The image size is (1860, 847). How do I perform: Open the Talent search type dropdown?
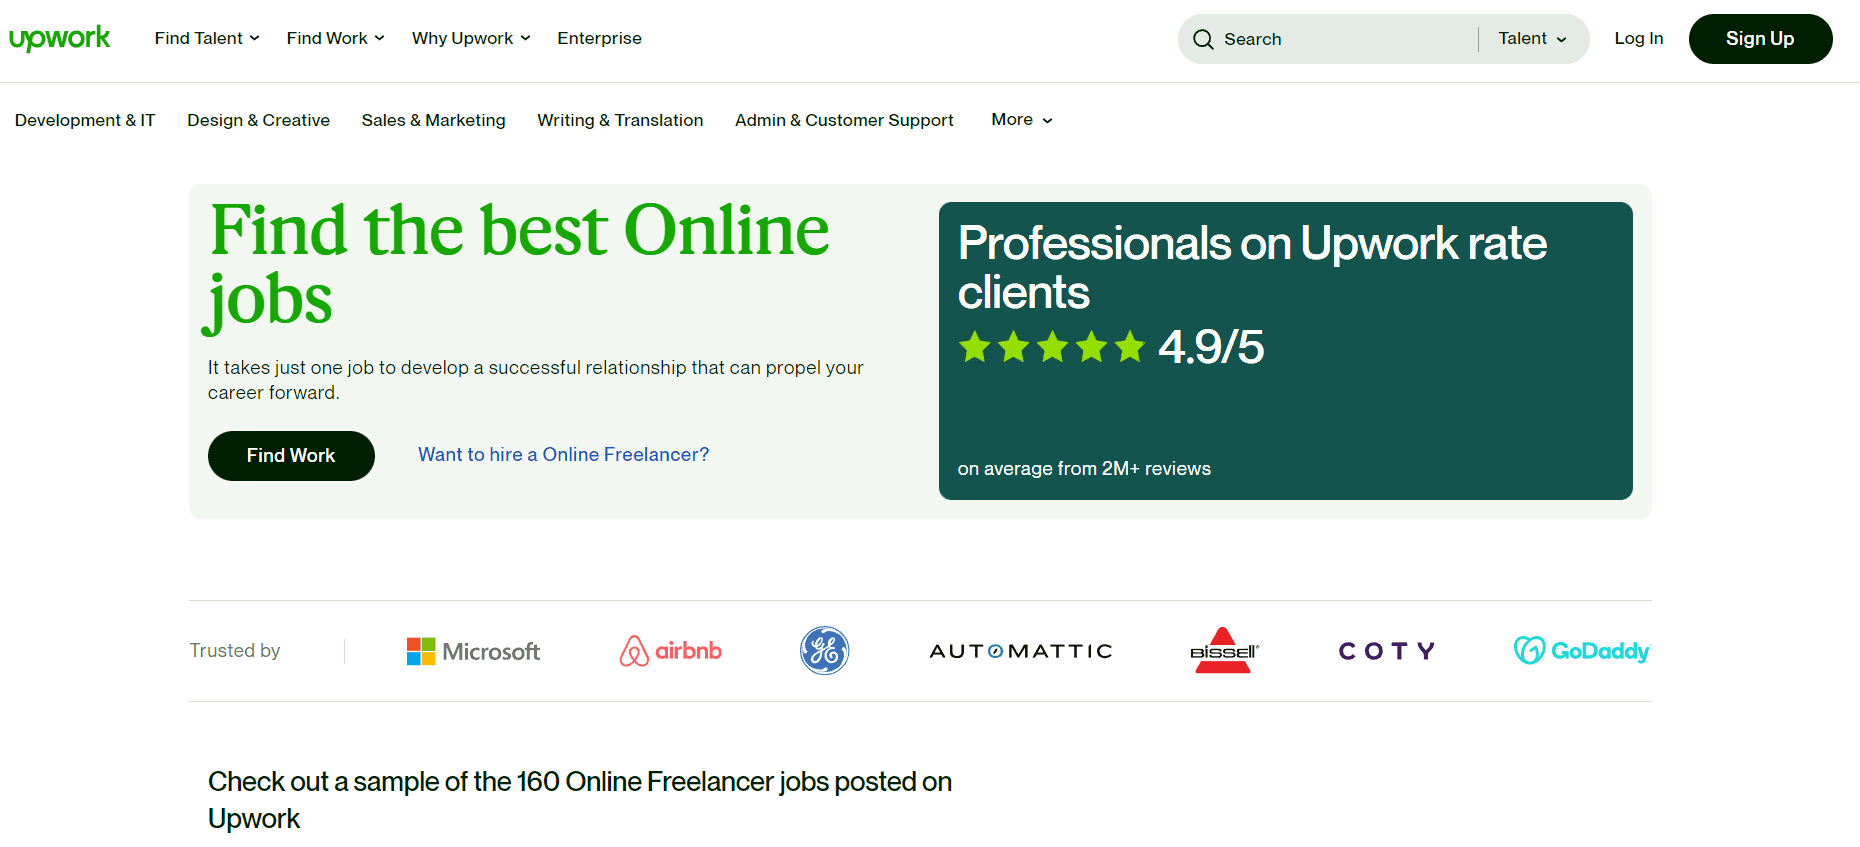coord(1532,38)
